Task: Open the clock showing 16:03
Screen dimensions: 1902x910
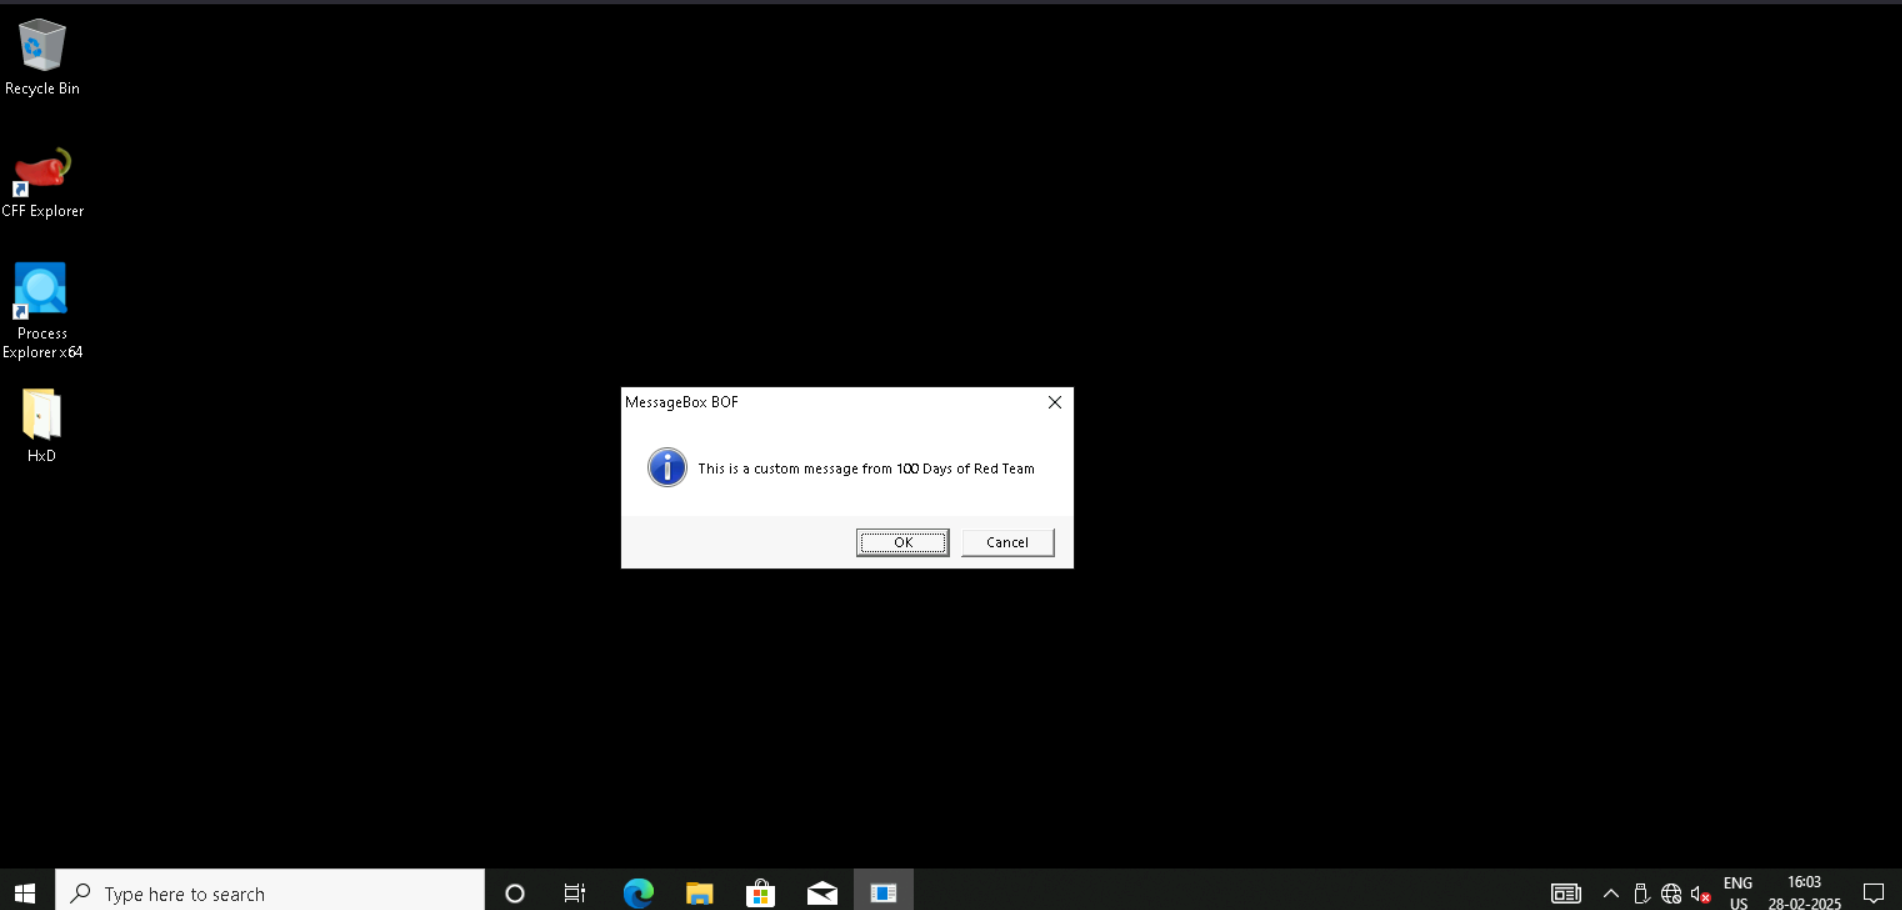Action: tap(1804, 893)
